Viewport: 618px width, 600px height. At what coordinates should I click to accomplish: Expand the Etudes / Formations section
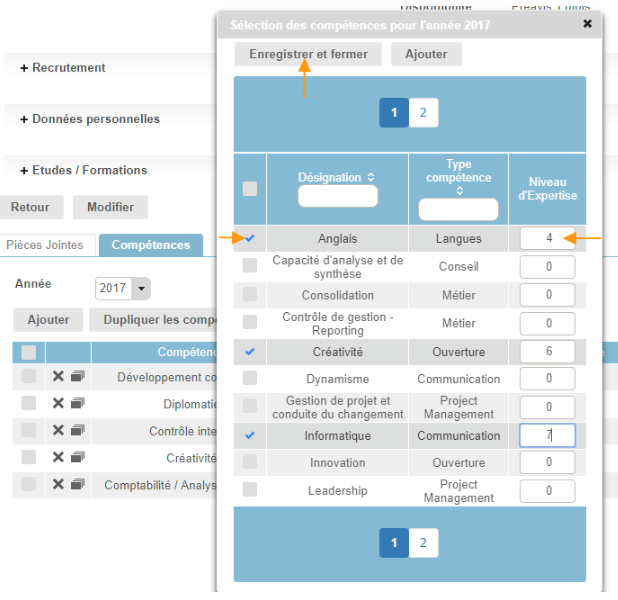coord(83,170)
